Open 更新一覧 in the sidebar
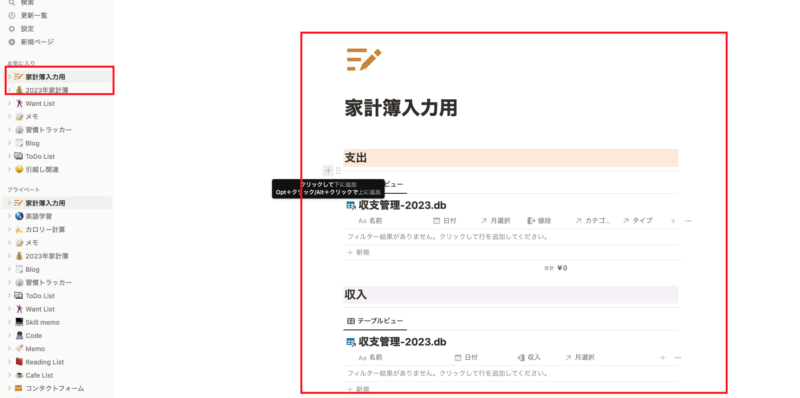Screen dimensions: 800x398 pos(34,15)
